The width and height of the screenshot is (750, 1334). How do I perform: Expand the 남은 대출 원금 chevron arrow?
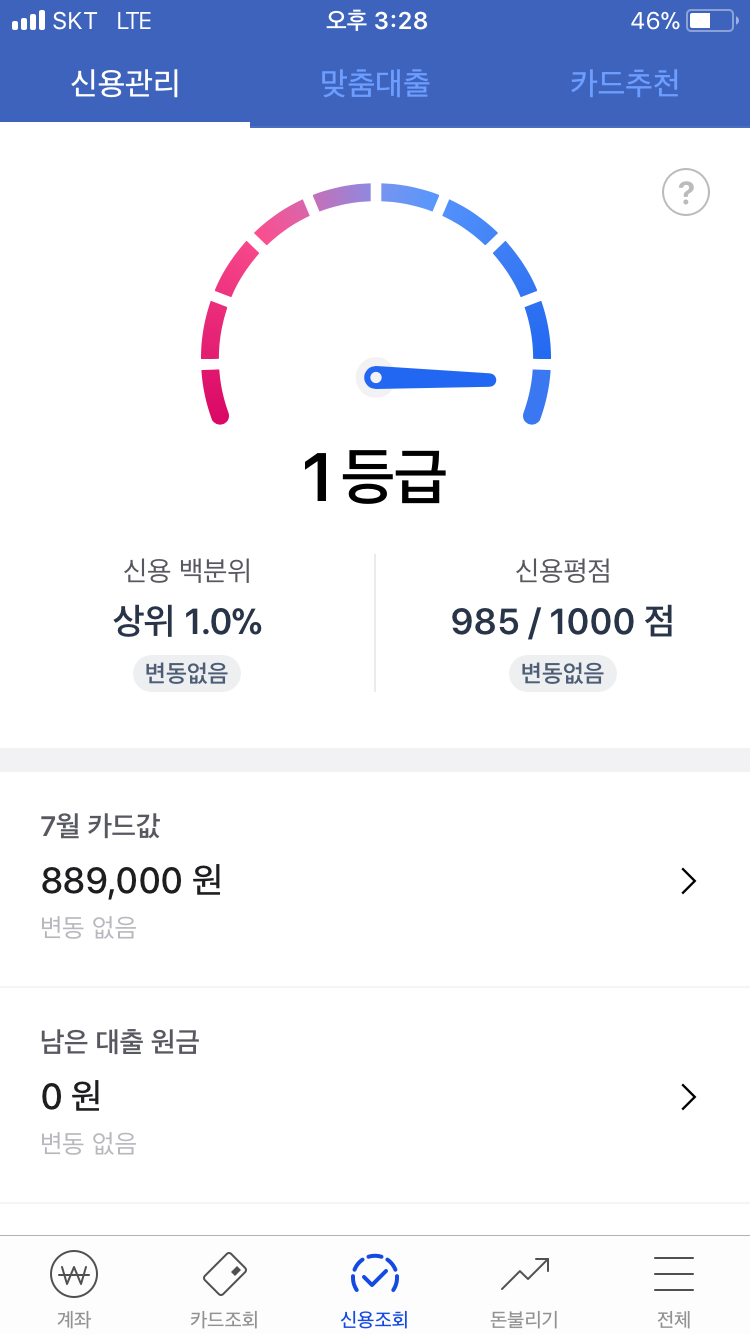click(x=688, y=1097)
